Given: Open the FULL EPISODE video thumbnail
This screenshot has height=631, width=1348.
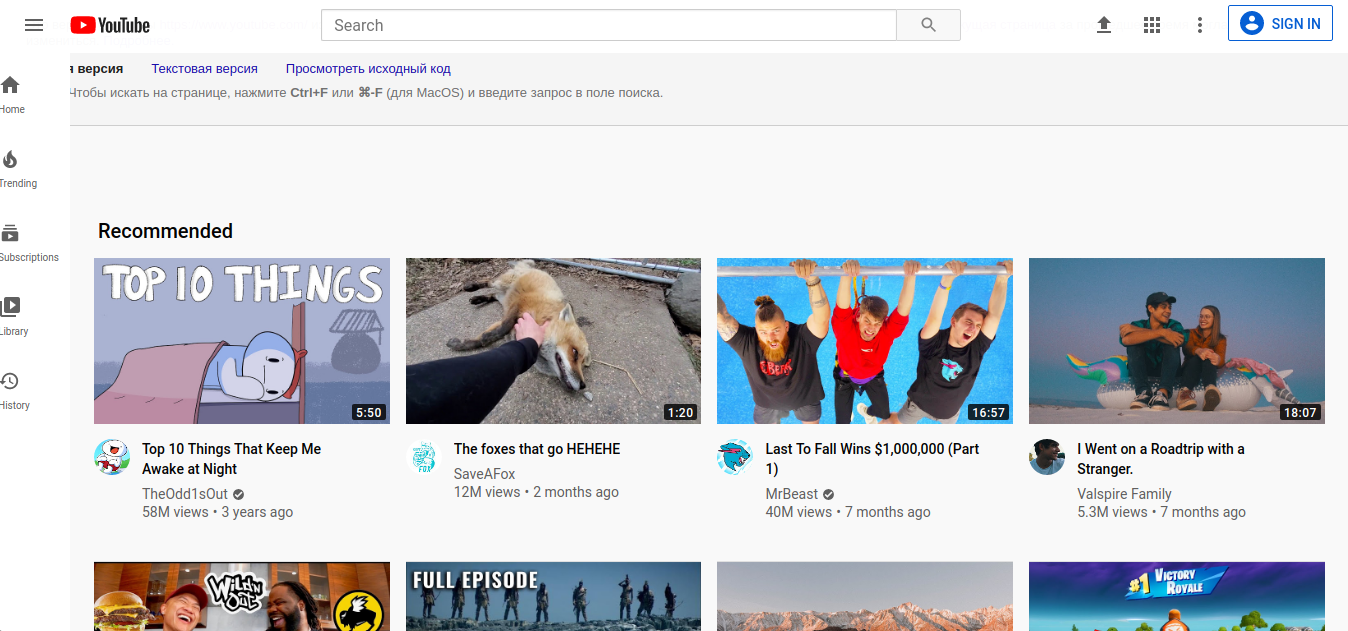Looking at the screenshot, I should (553, 596).
